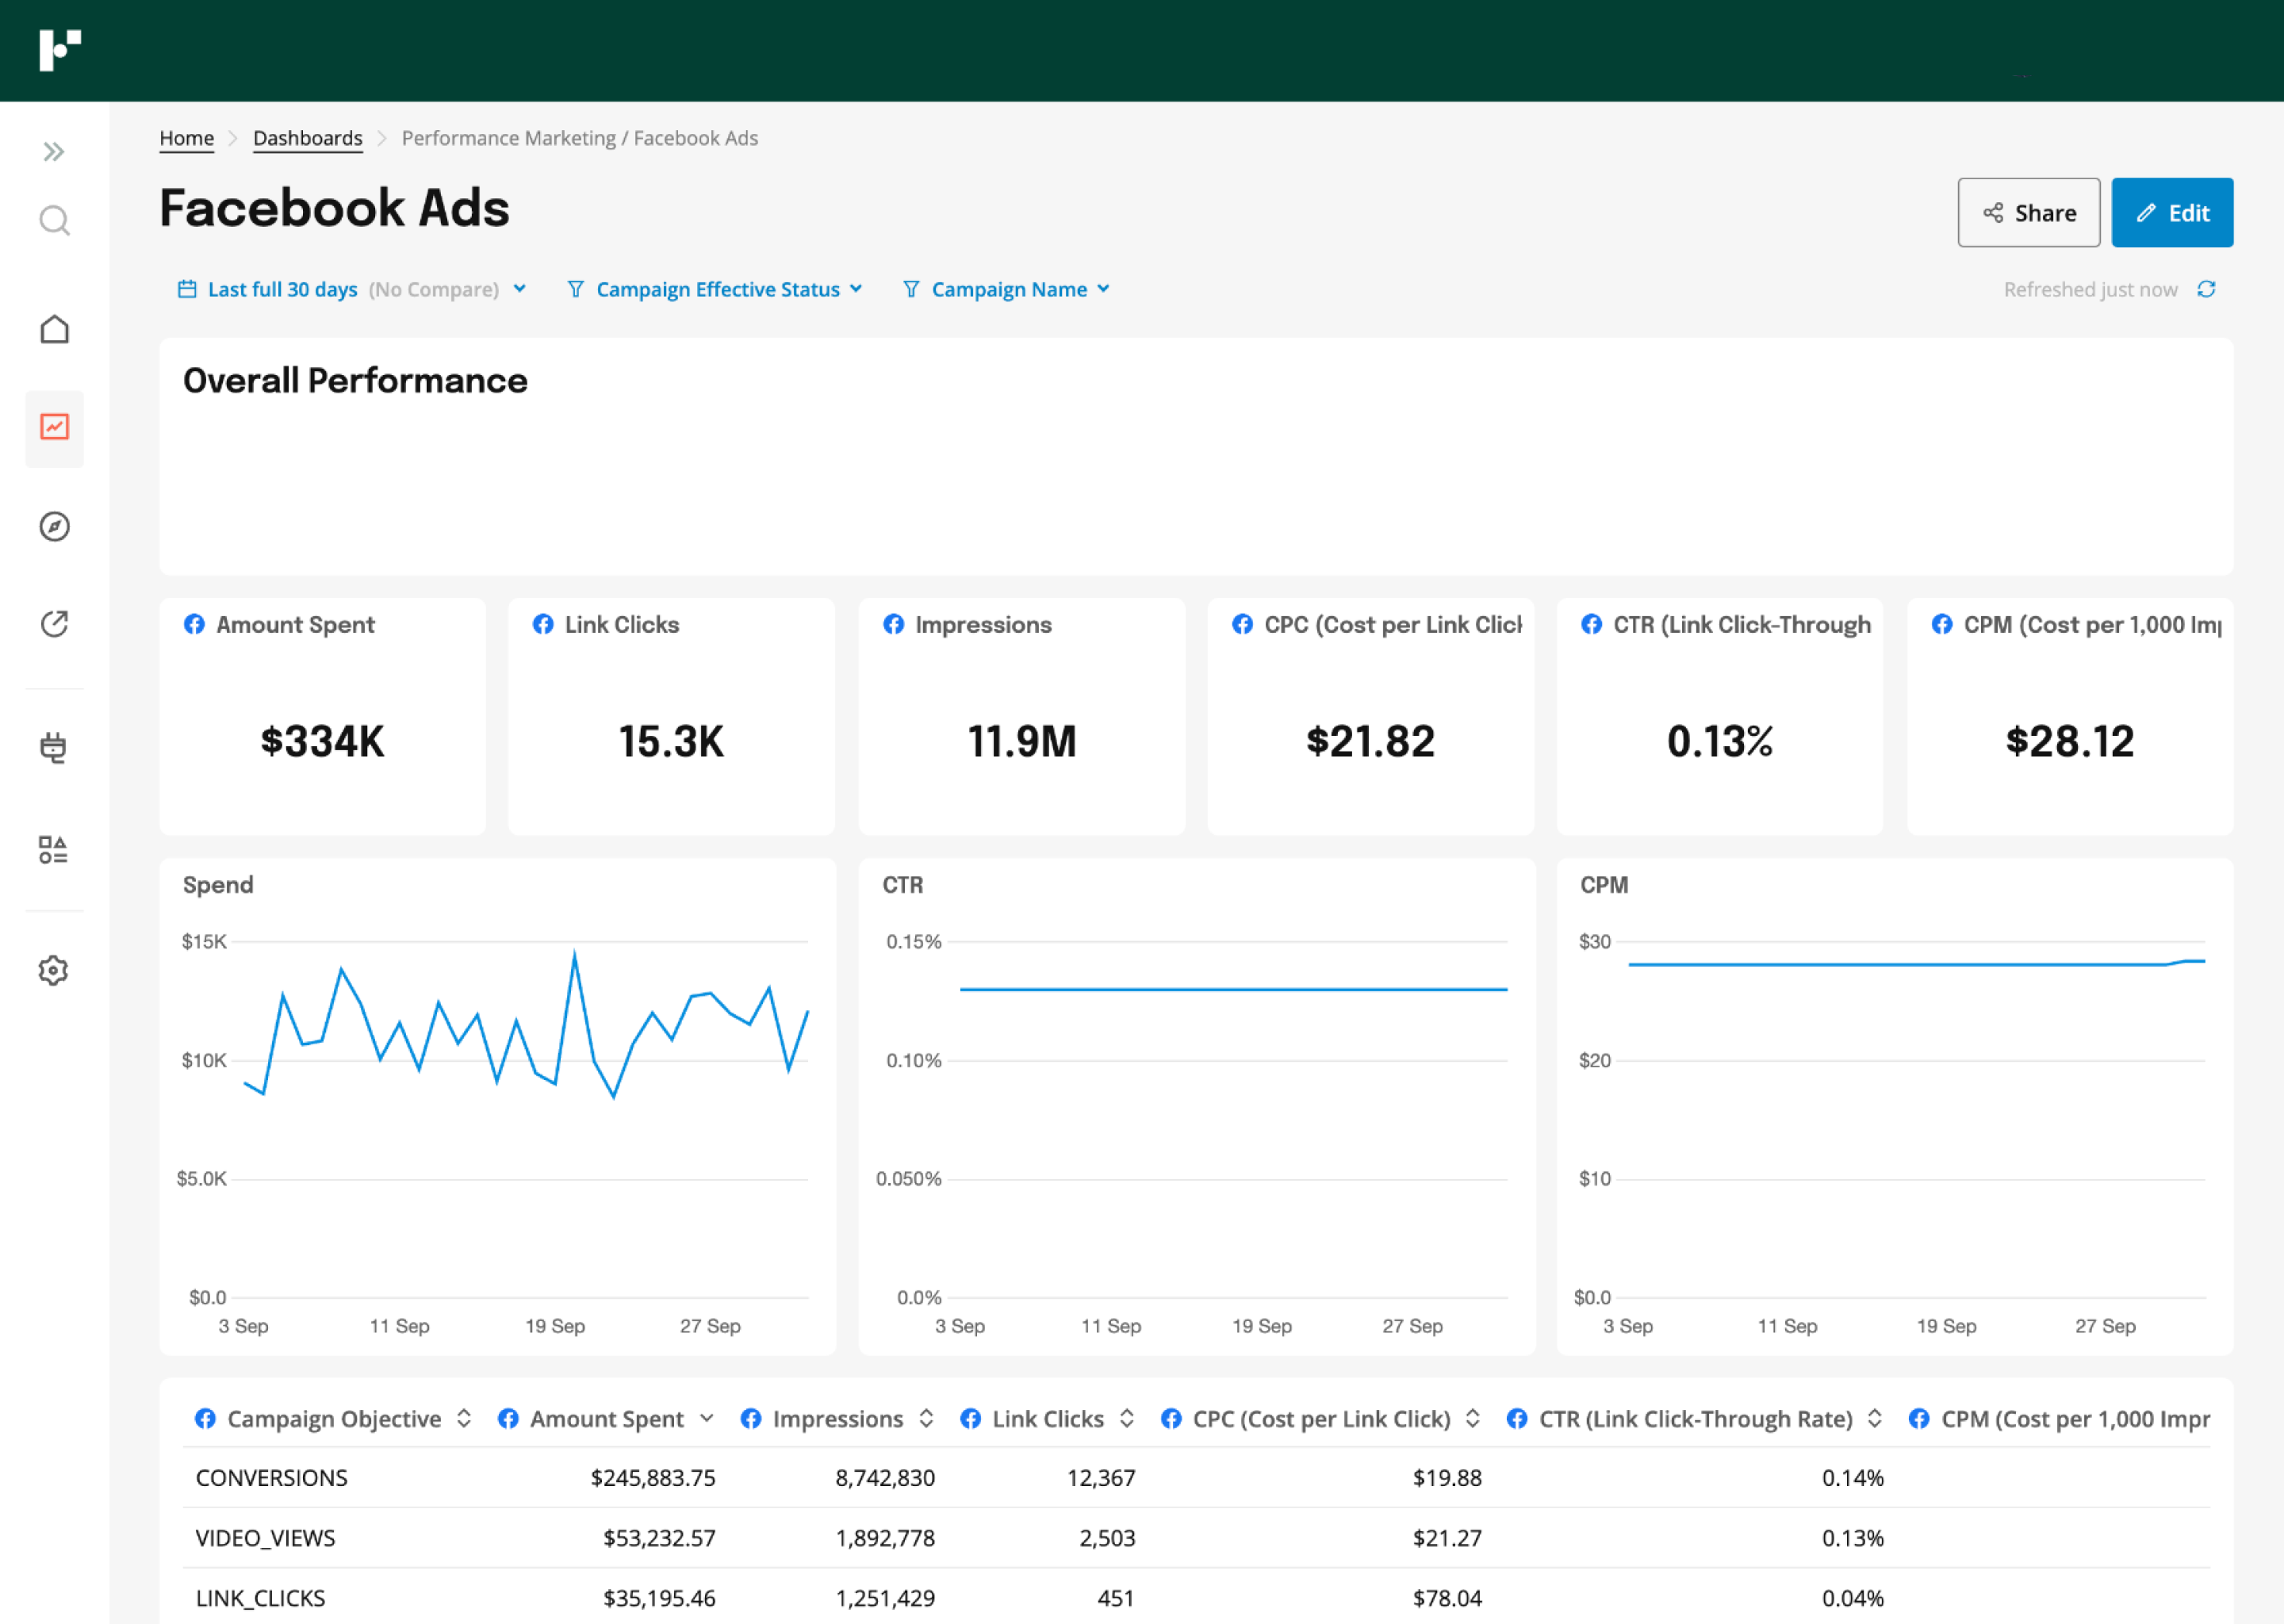Share the Facebook Ads dashboard
The width and height of the screenshot is (2284, 1624).
2028,212
